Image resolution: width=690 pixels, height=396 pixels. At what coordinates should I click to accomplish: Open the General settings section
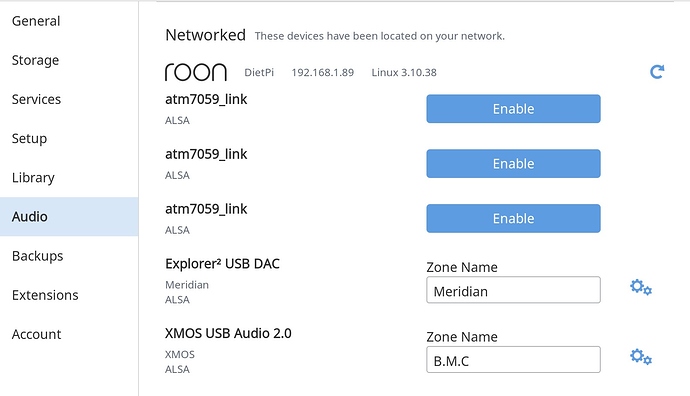(36, 21)
